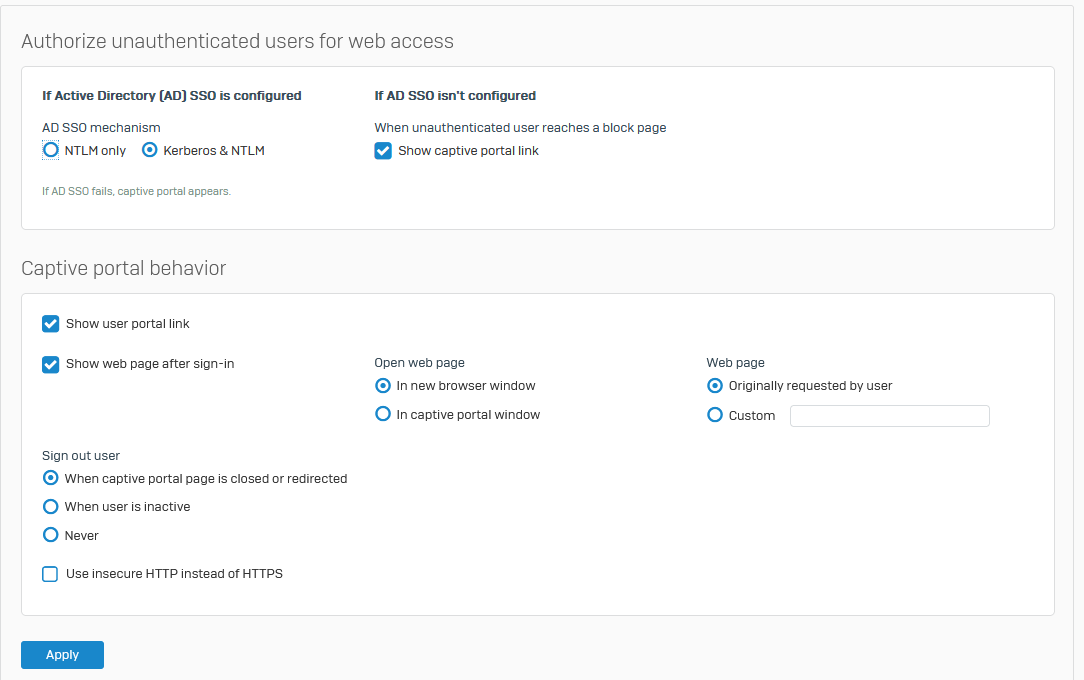Click the 'Open web page' label
The image size is (1084, 680).
420,363
